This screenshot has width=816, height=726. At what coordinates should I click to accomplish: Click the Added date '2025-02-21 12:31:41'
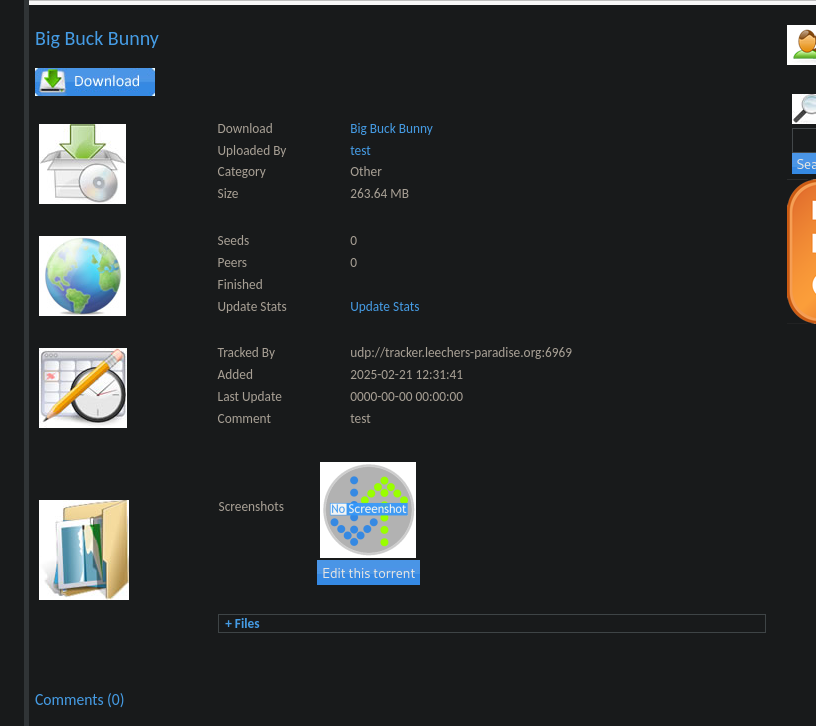click(x=406, y=375)
